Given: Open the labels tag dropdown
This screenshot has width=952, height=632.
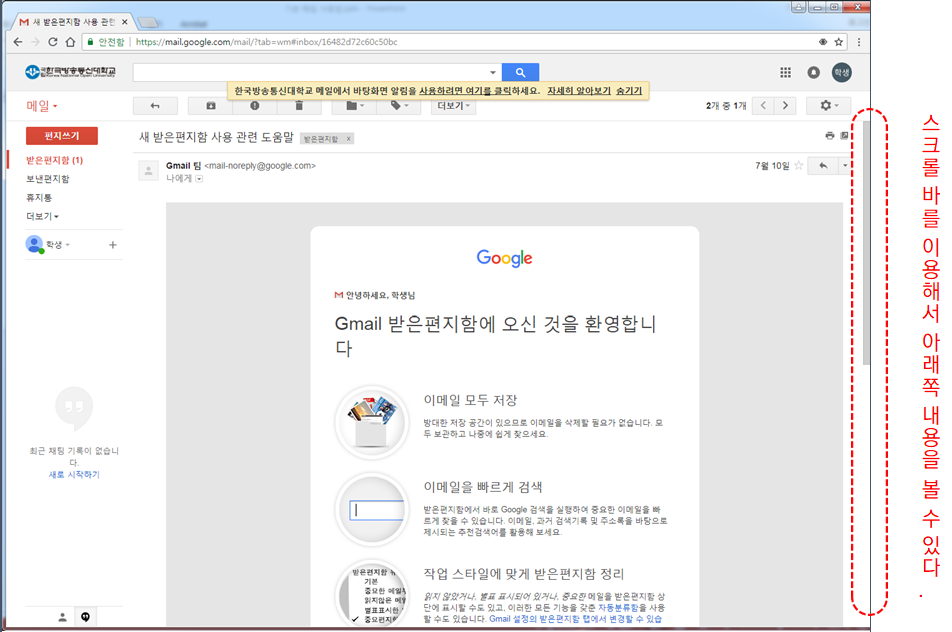Looking at the screenshot, I should [x=399, y=106].
